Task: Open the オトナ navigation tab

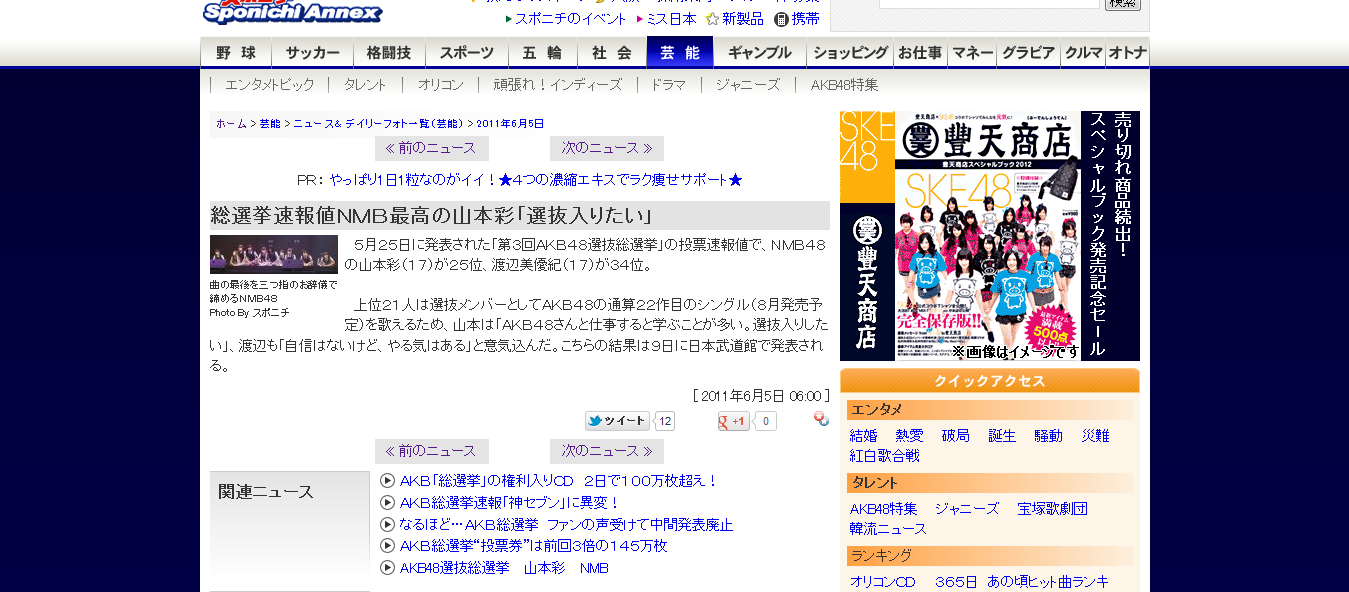Action: (1127, 53)
